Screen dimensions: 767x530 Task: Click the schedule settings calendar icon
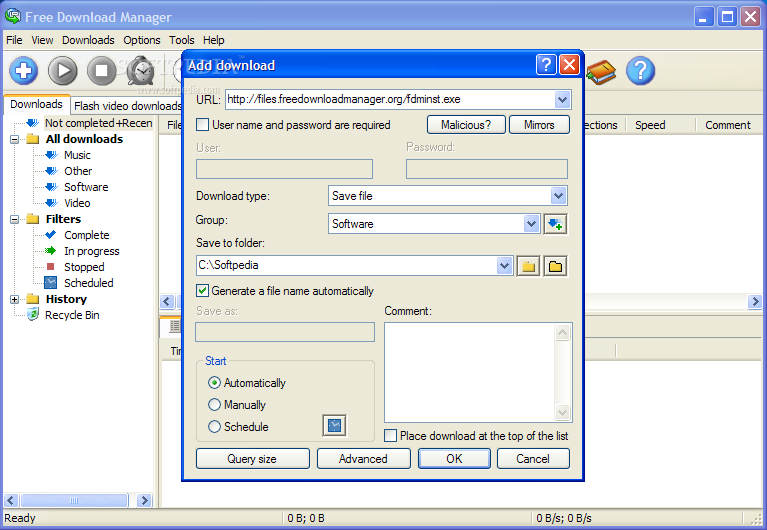click(x=335, y=425)
